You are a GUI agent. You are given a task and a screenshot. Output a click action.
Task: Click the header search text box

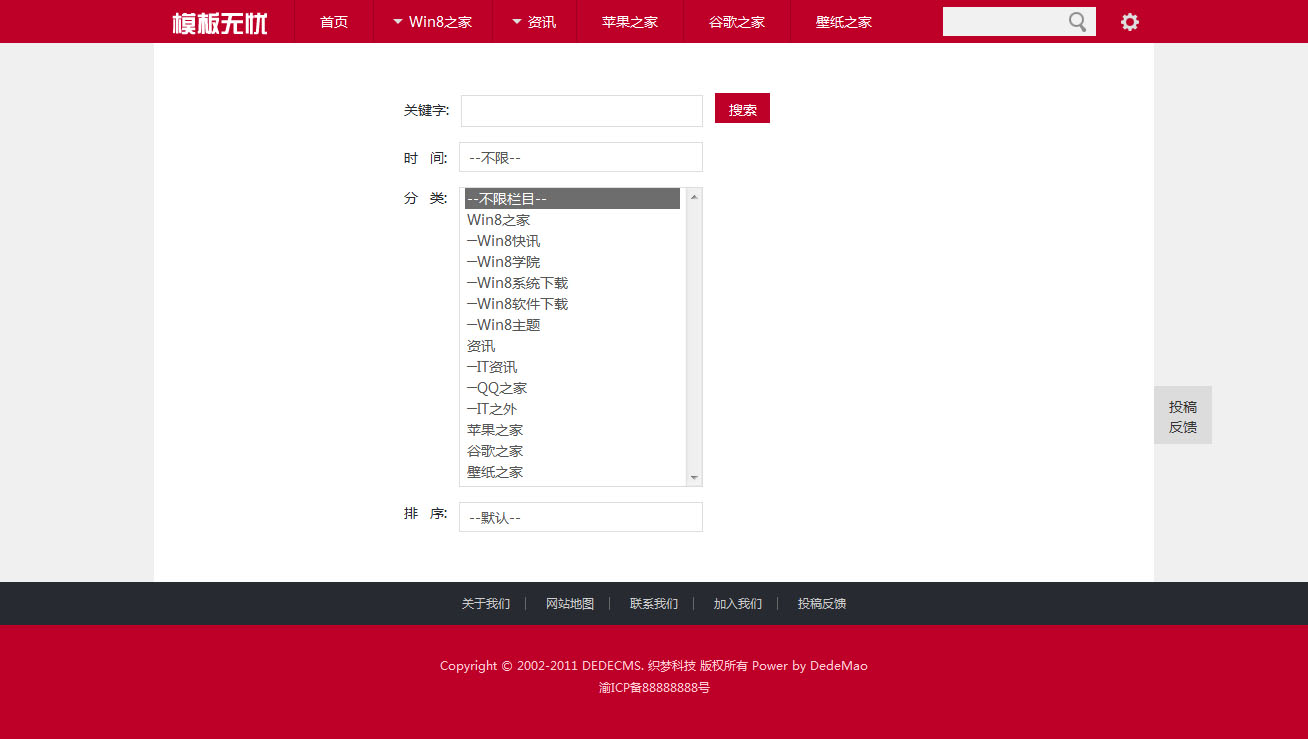[x=1003, y=22]
